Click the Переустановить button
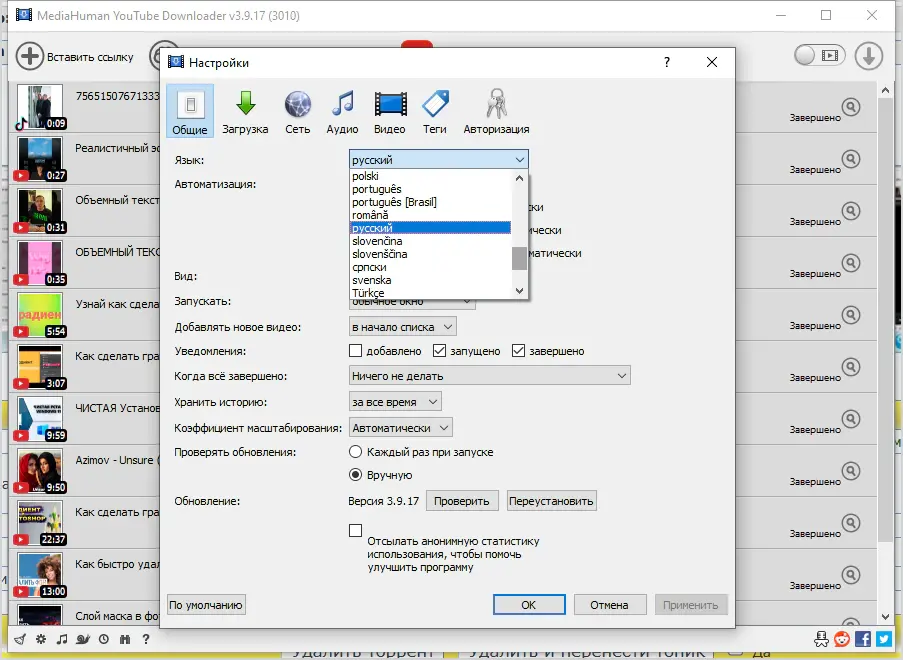Image resolution: width=903 pixels, height=660 pixels. (551, 501)
